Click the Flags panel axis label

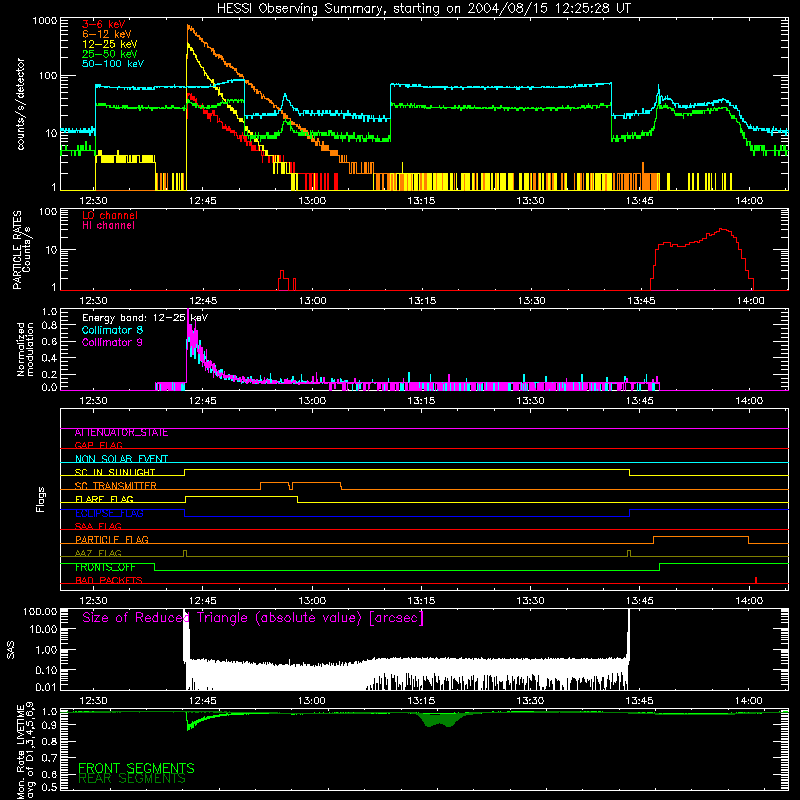(x=41, y=499)
